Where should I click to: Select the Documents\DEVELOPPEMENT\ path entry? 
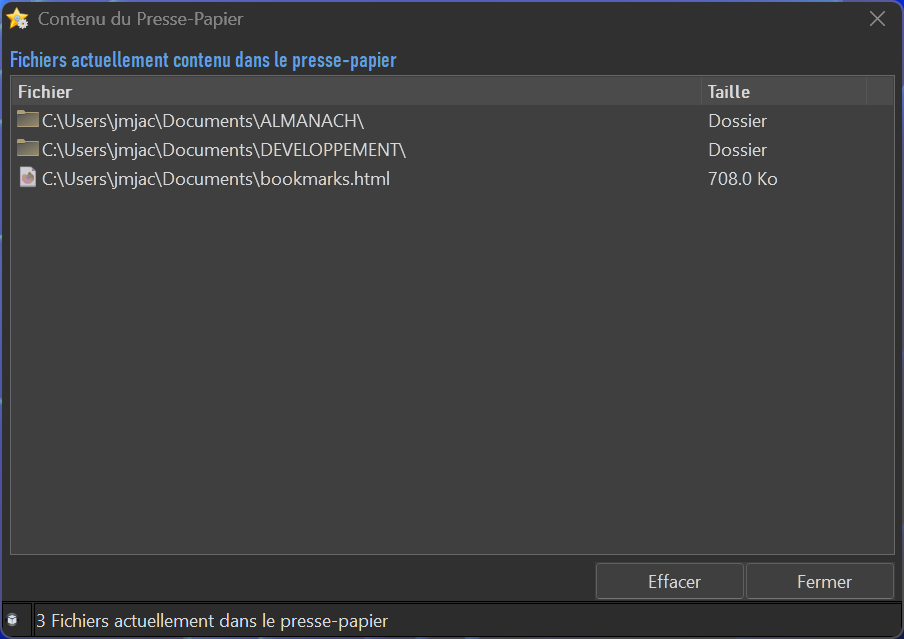point(223,150)
